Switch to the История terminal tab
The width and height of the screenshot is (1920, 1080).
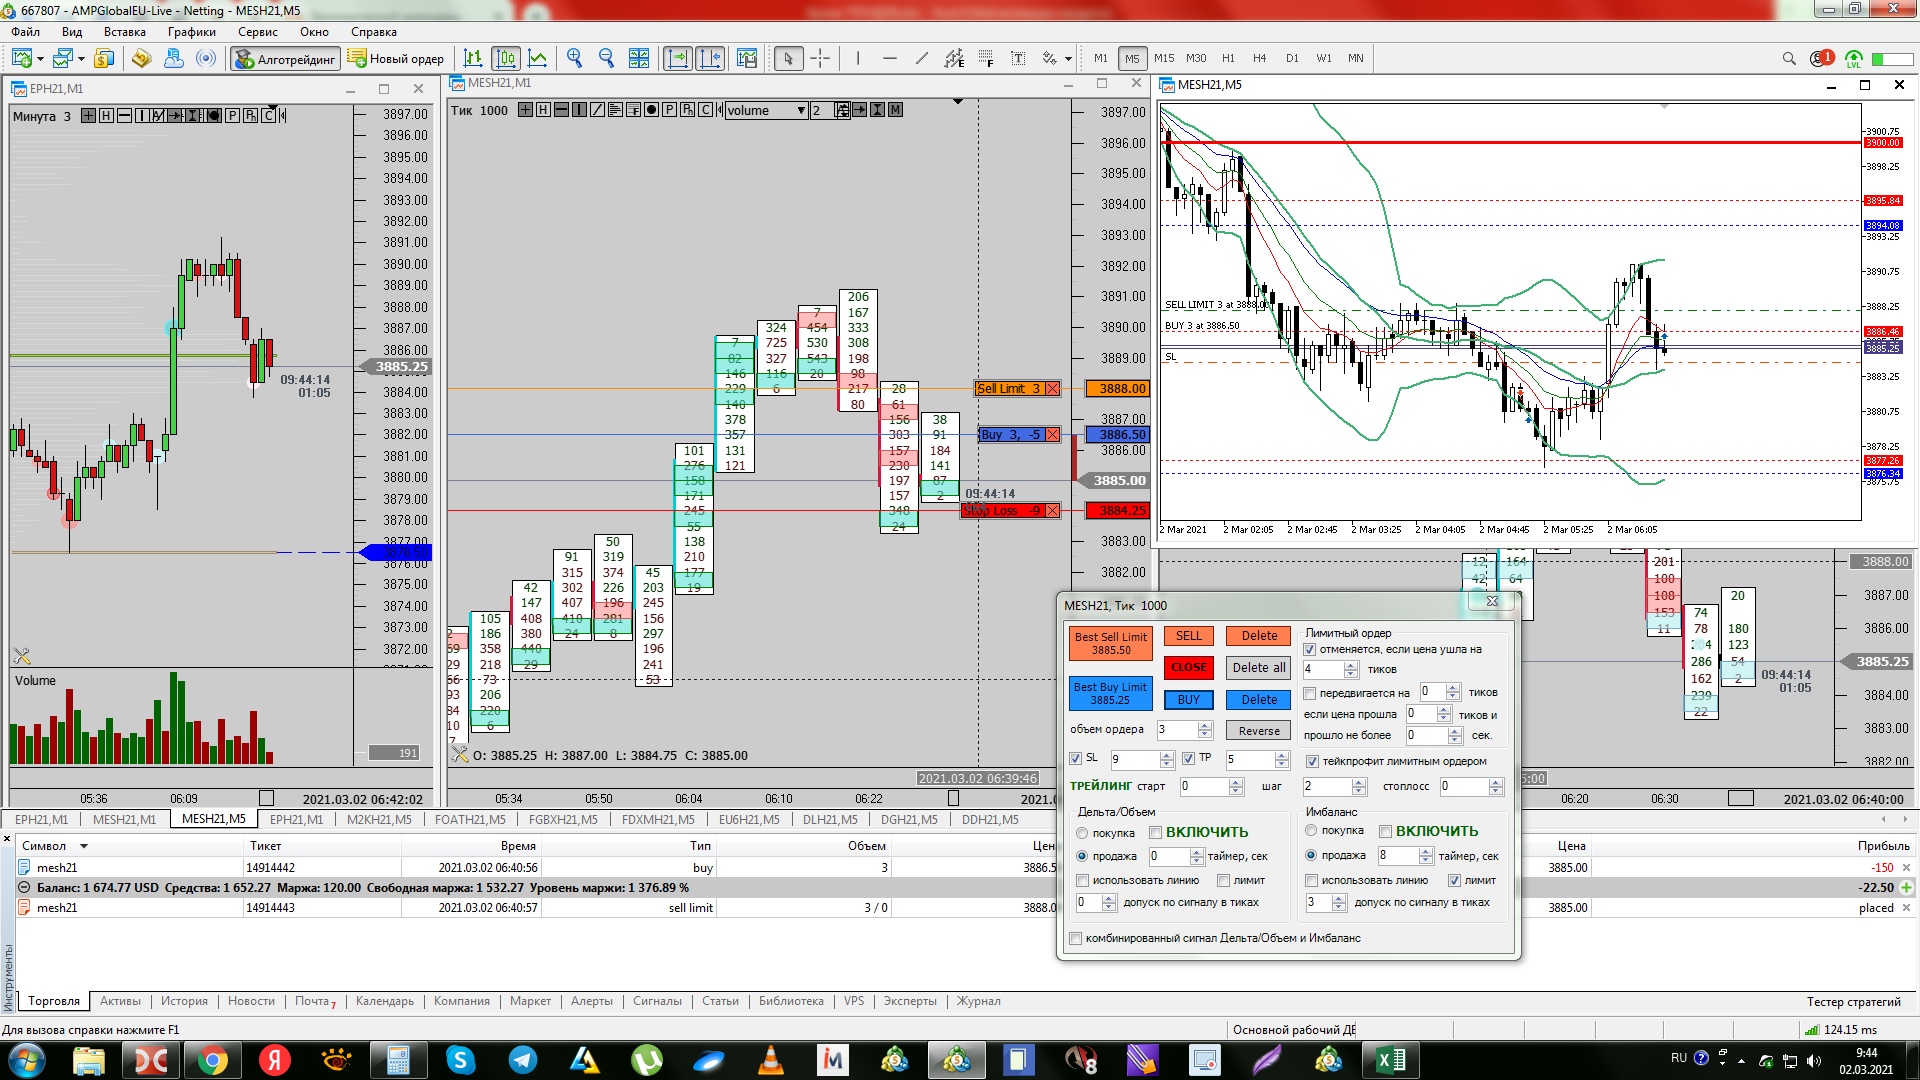click(184, 1001)
